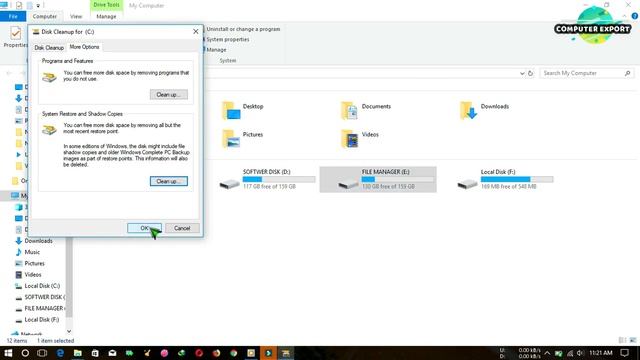The image size is (640, 360).
Task: Select the More Options tab
Action: point(84,47)
